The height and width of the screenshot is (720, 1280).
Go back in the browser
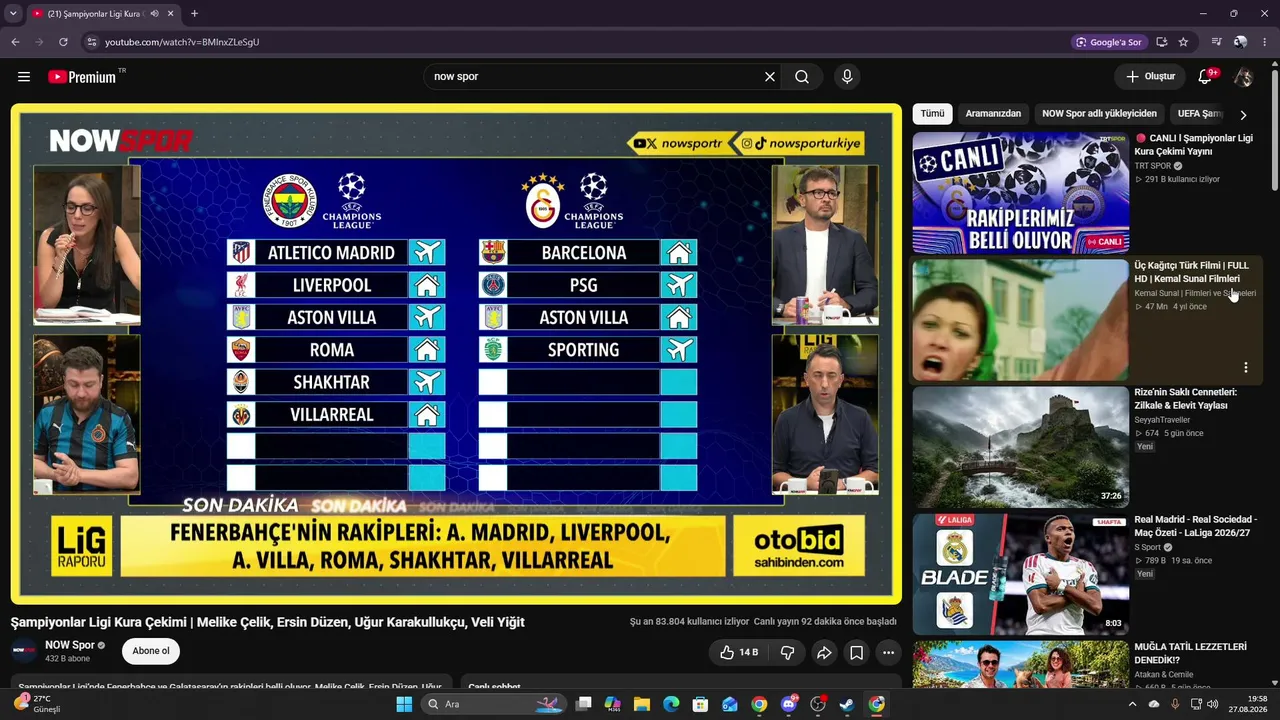15,42
